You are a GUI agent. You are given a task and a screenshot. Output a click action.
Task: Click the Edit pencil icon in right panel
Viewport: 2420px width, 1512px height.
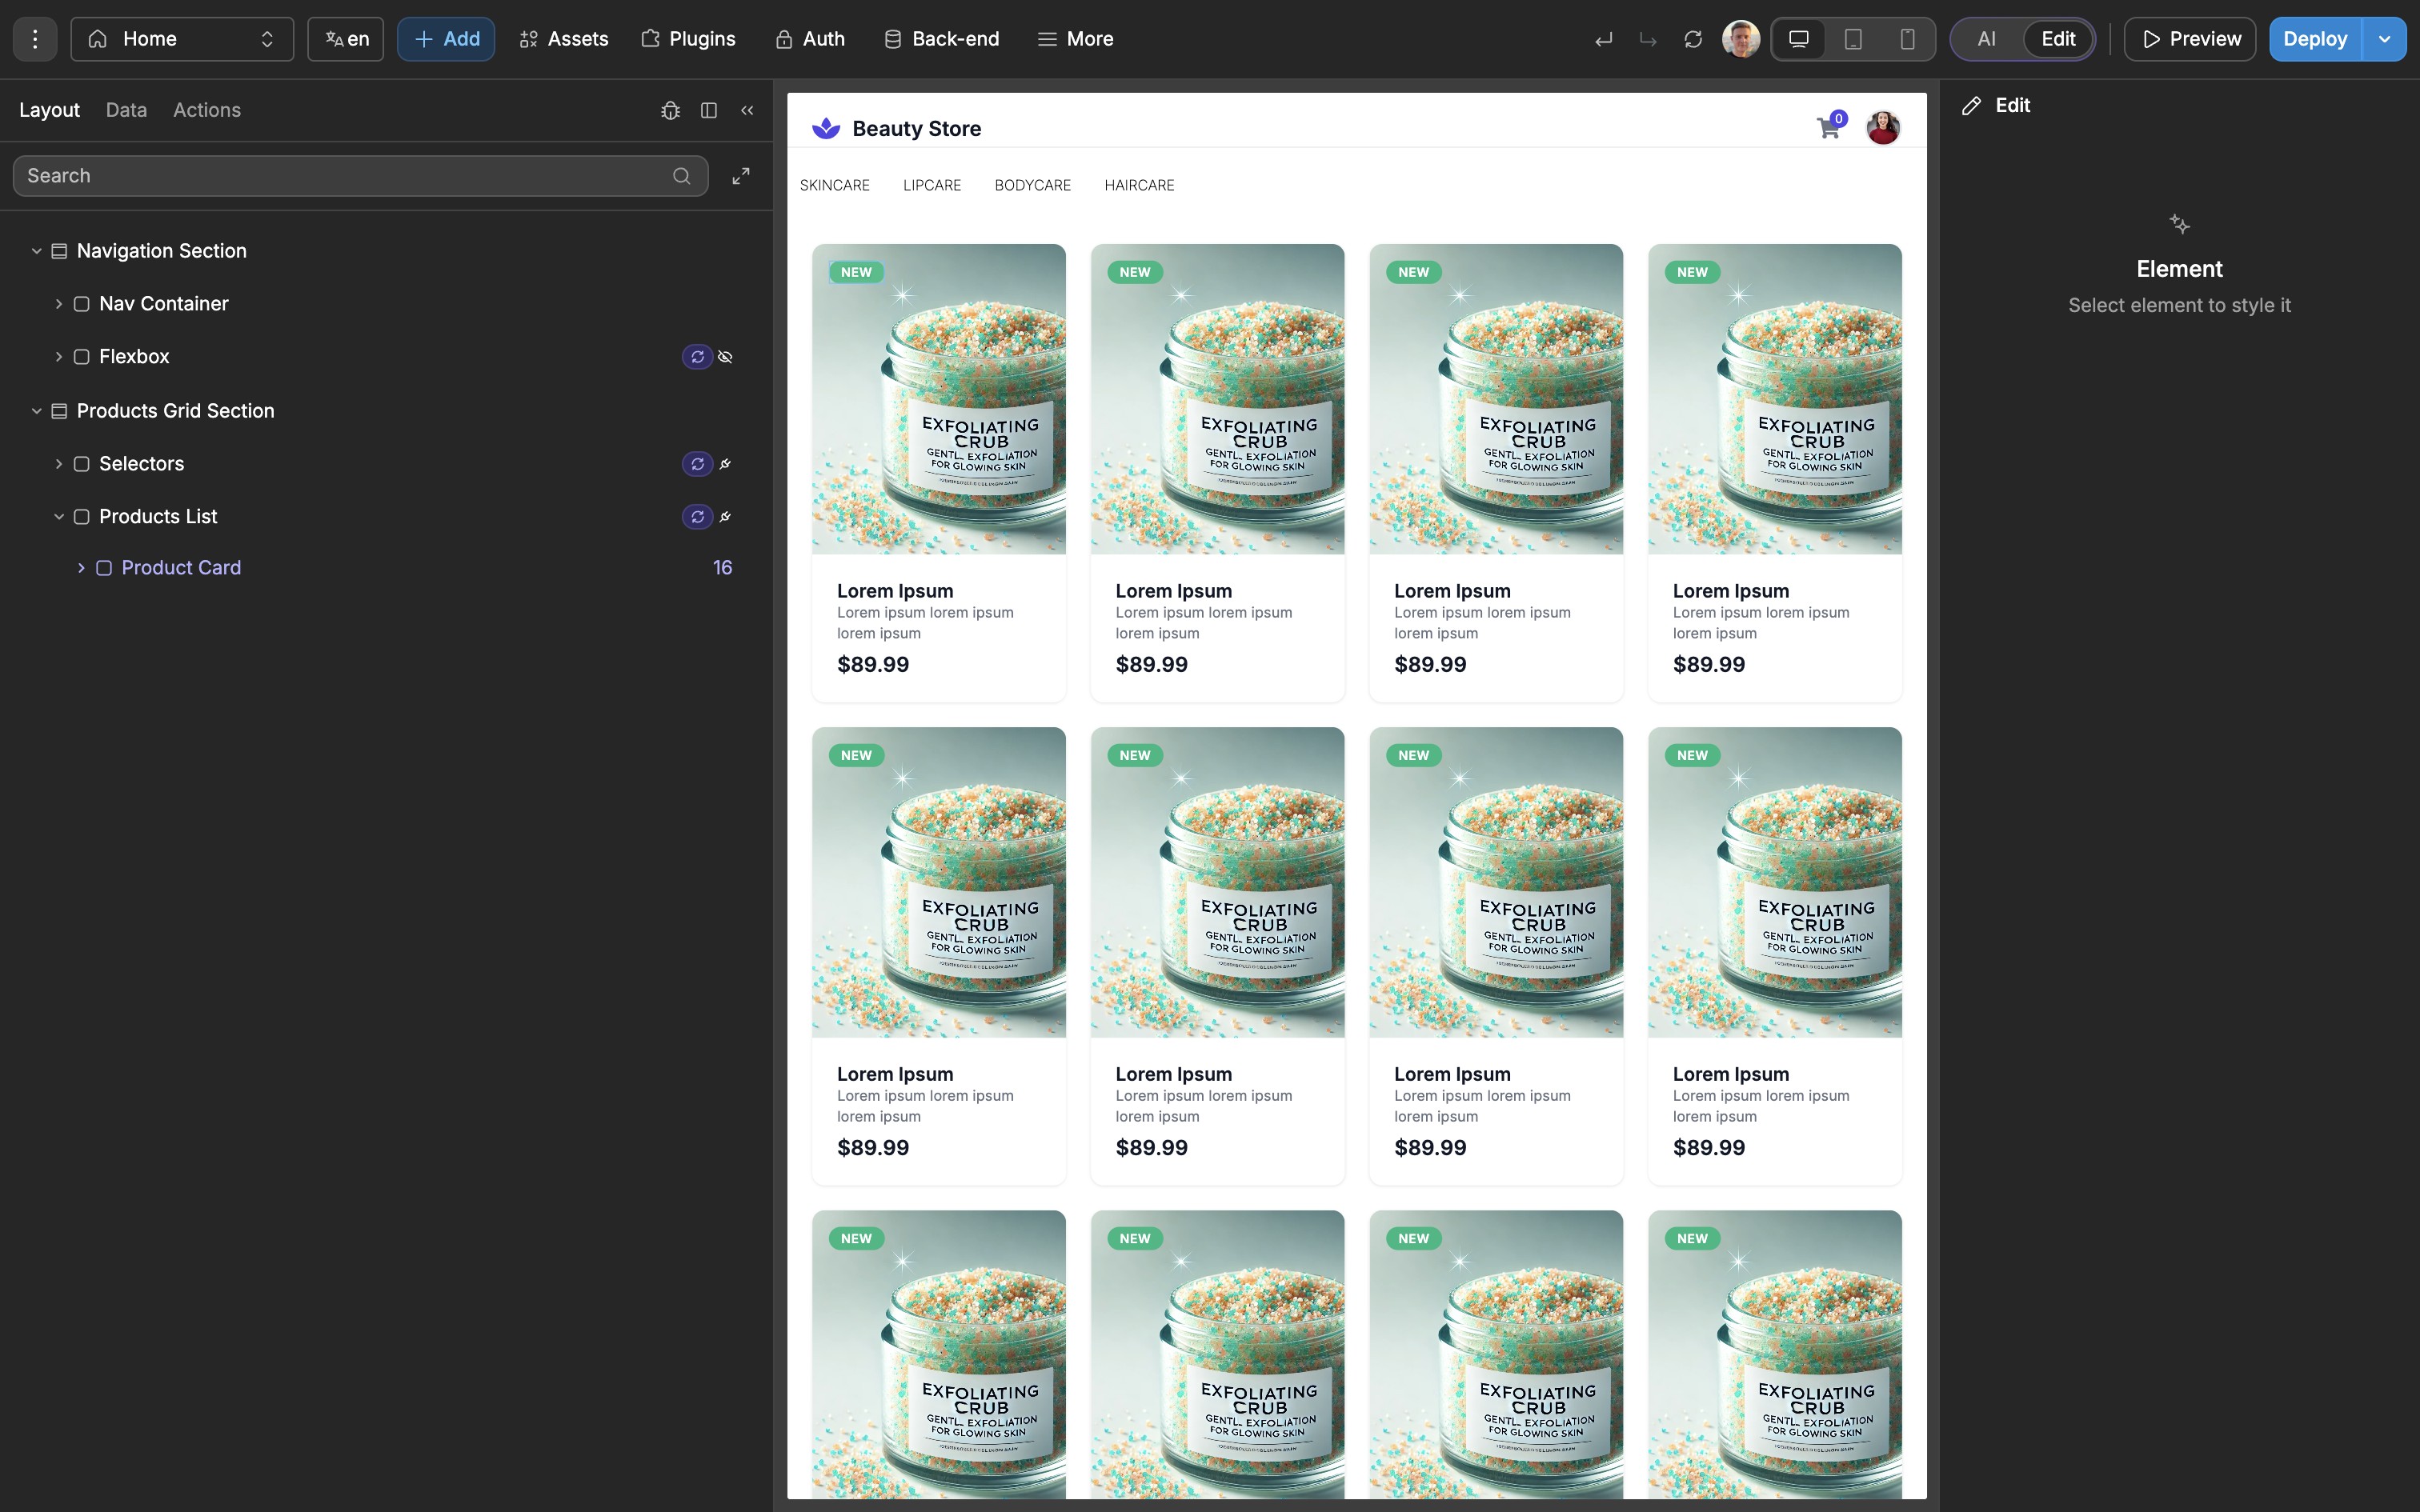(x=1971, y=106)
